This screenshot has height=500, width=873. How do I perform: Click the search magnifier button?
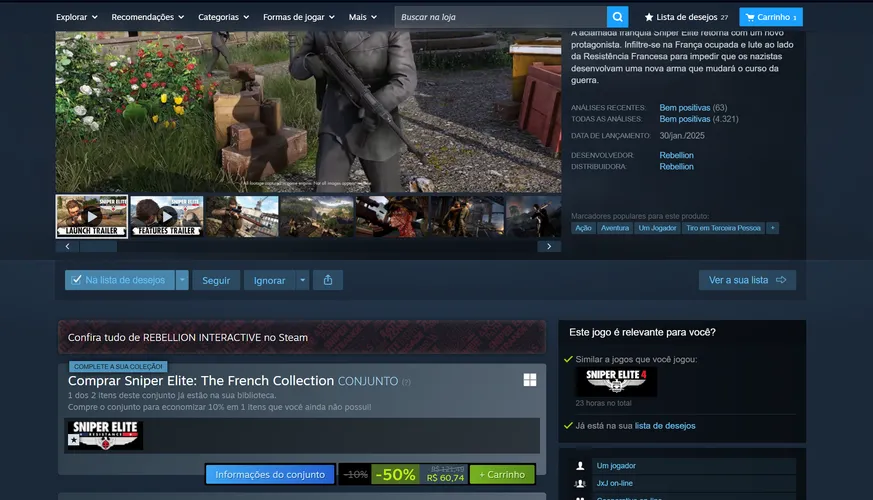point(617,17)
